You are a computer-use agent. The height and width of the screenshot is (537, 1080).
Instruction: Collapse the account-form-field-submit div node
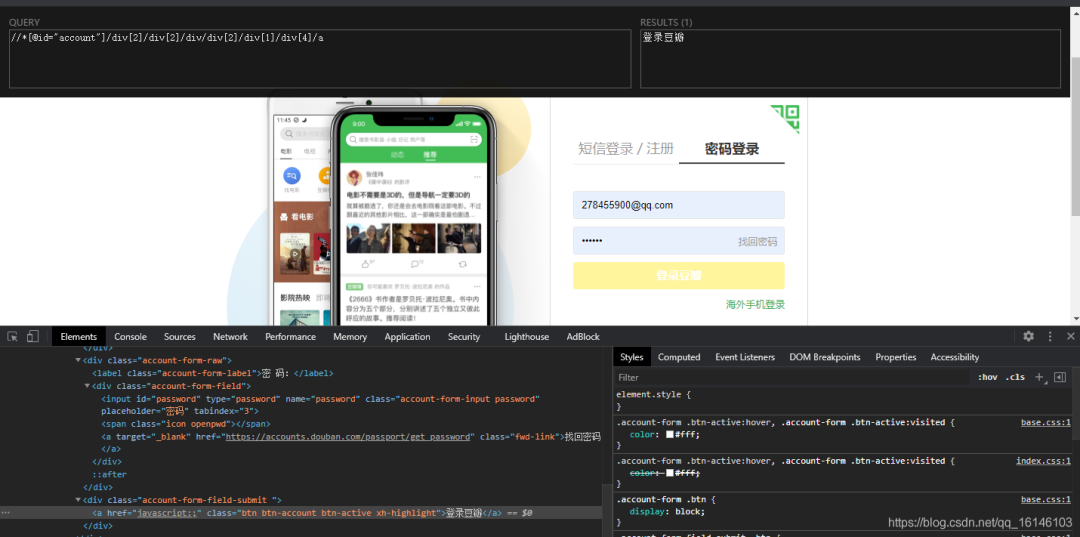[x=78, y=500]
